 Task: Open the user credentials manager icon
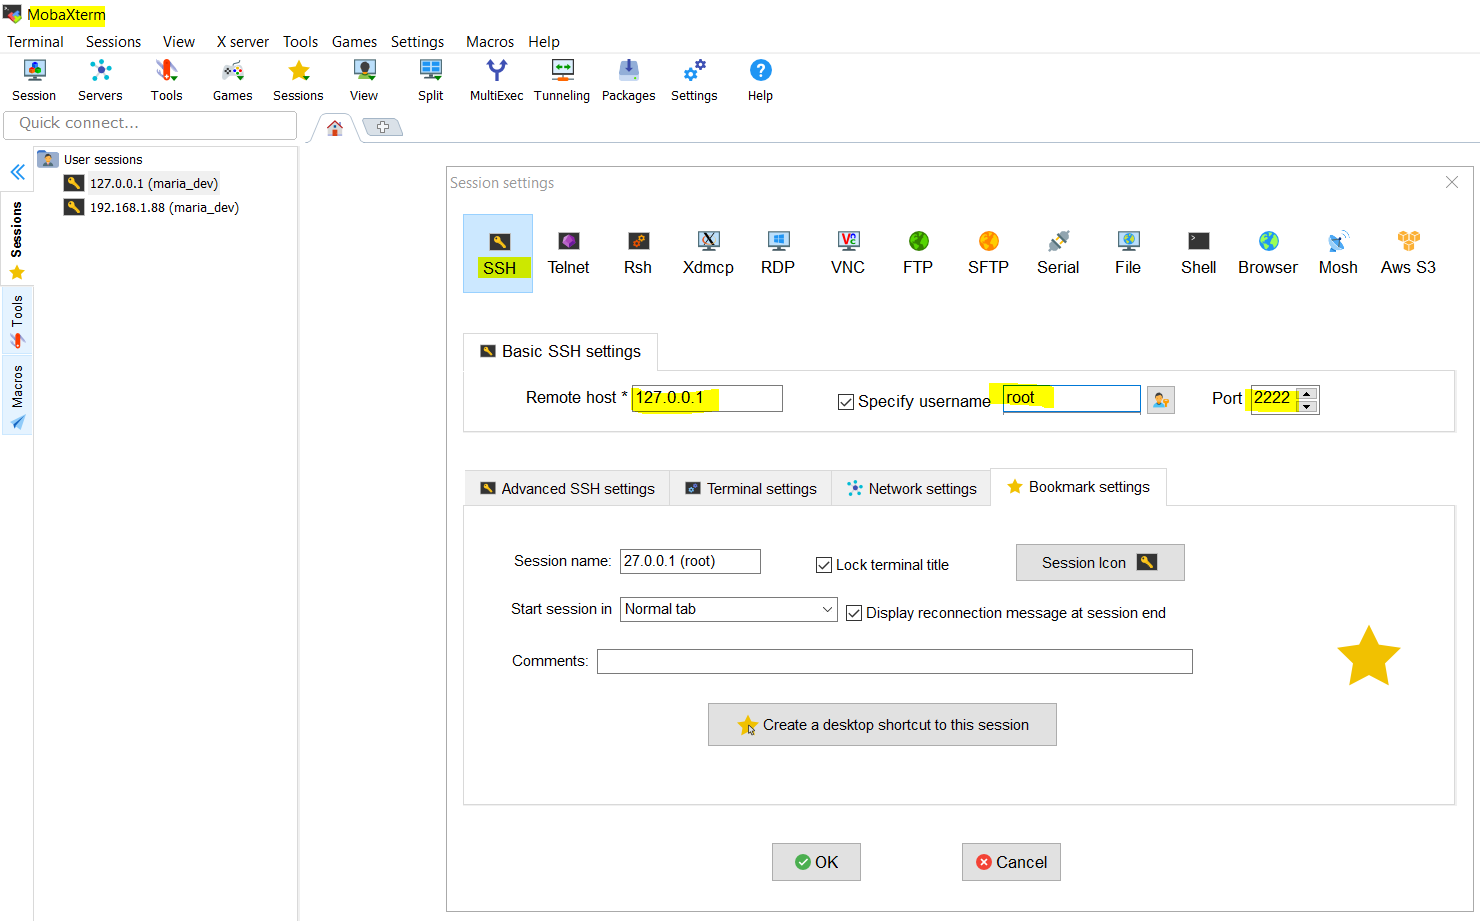(x=1160, y=400)
